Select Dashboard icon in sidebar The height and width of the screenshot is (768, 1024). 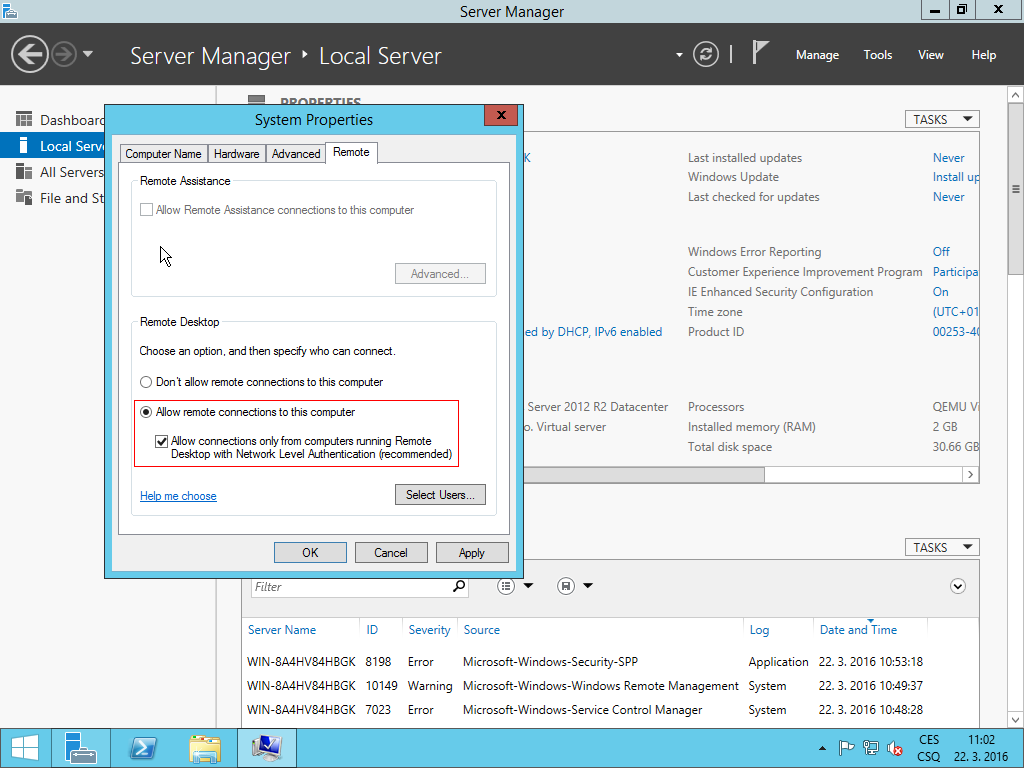pyautogui.click(x=24, y=120)
